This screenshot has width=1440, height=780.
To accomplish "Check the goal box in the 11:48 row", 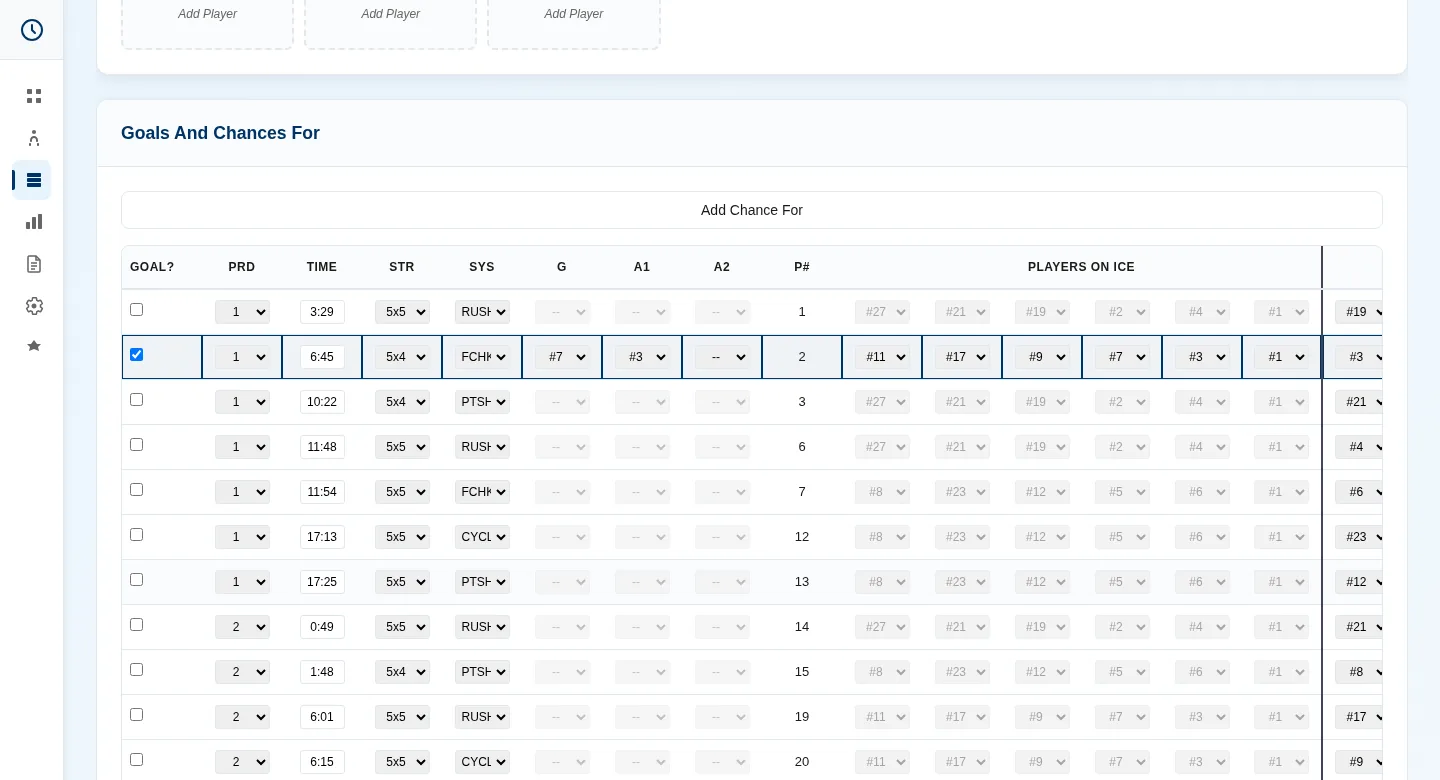I will click(137, 445).
